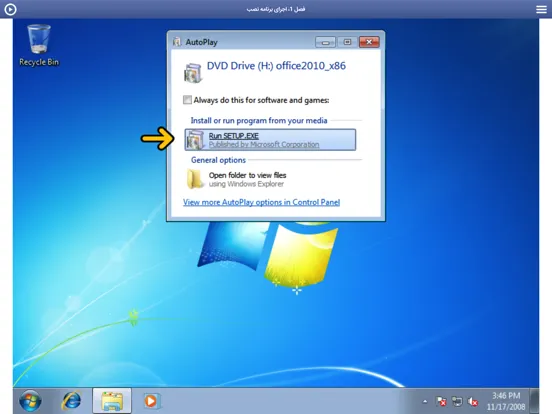This screenshot has width=552, height=414.
Task: Show hidden tray icons arrow
Action: [425, 401]
